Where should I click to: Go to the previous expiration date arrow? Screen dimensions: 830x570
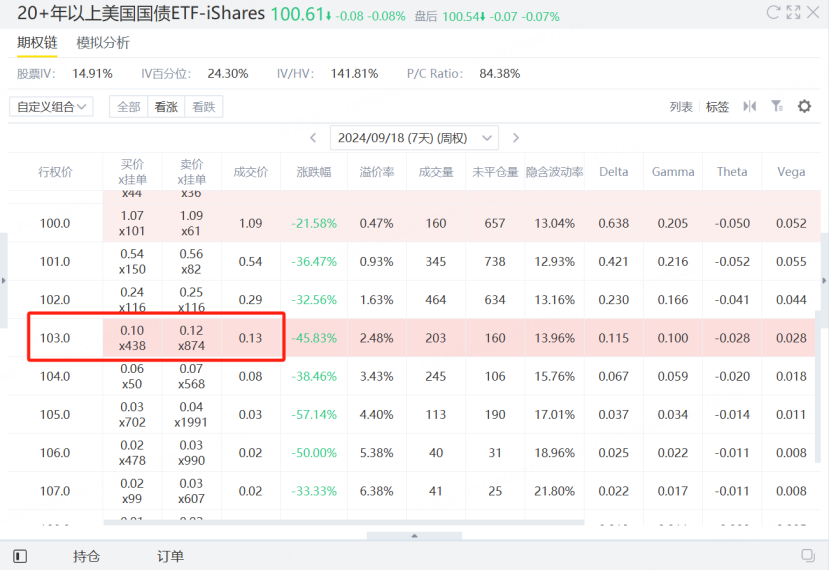[313, 138]
